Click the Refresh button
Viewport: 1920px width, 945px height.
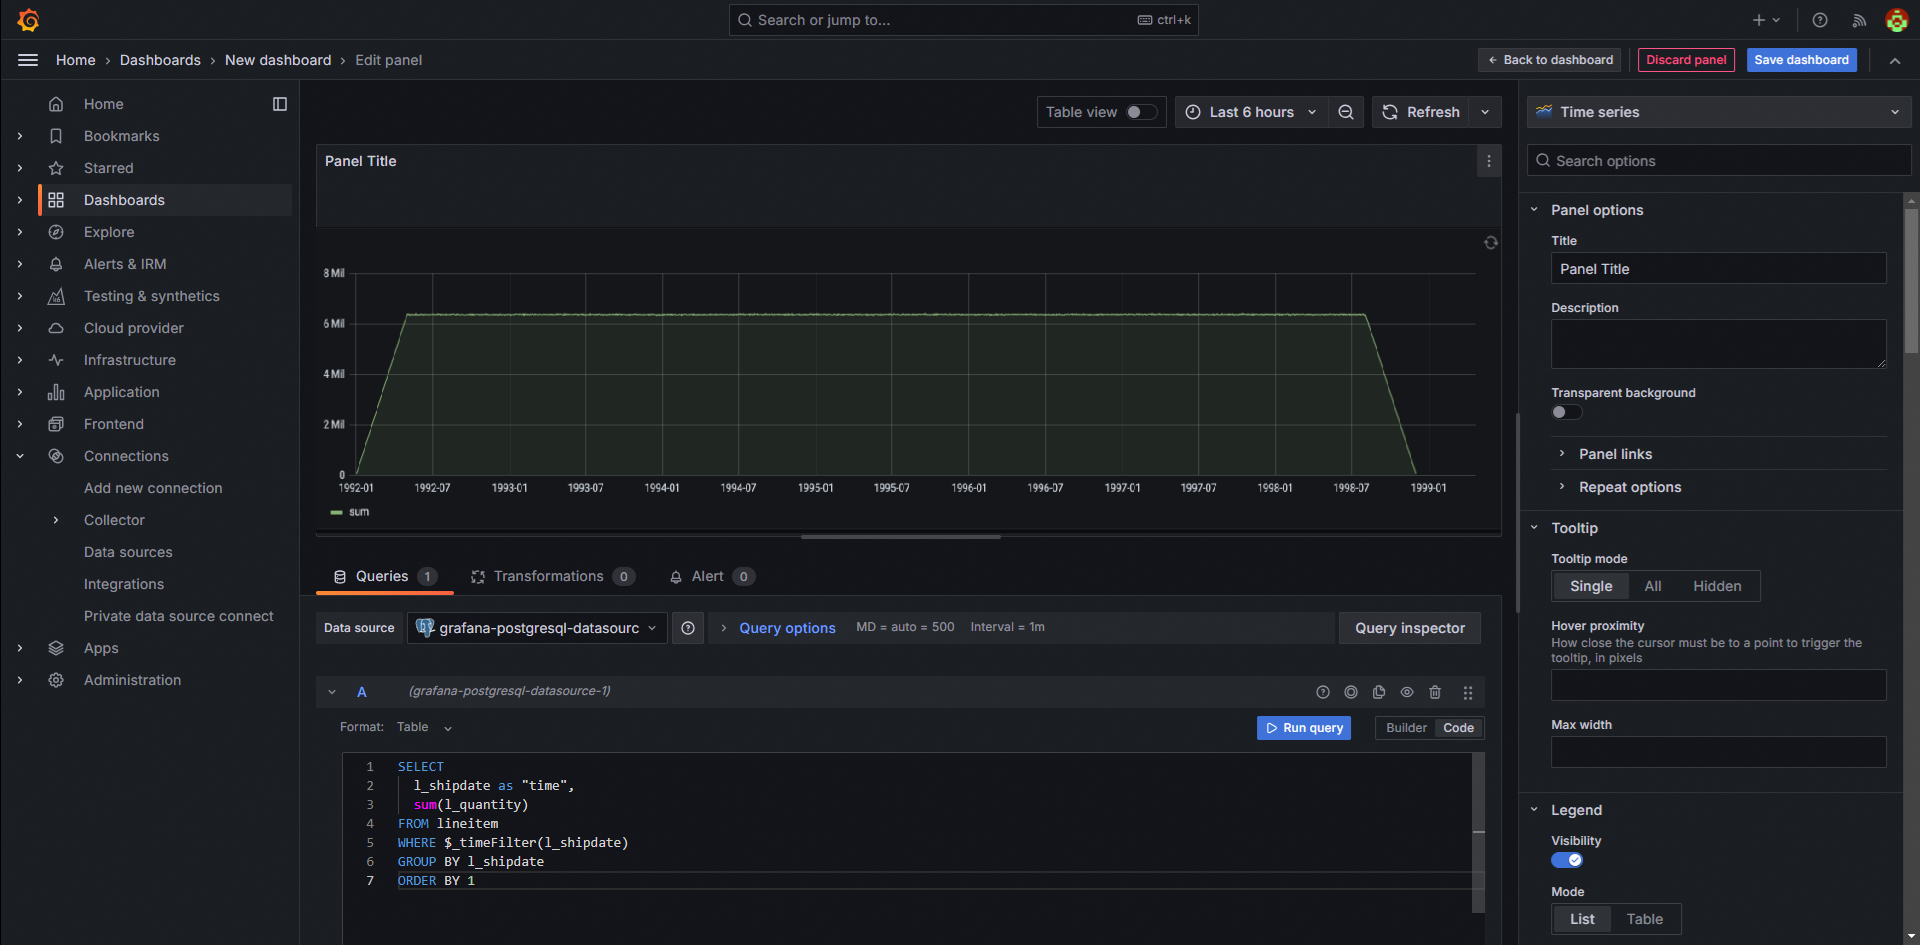1421,112
